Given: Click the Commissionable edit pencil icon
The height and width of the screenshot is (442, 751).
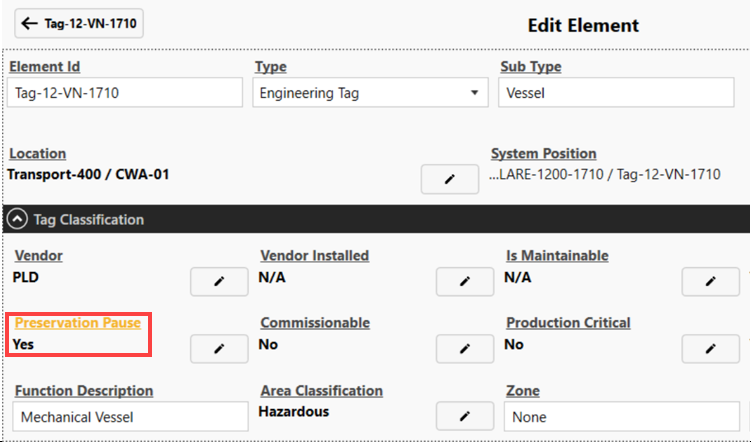Looking at the screenshot, I should point(465,348).
